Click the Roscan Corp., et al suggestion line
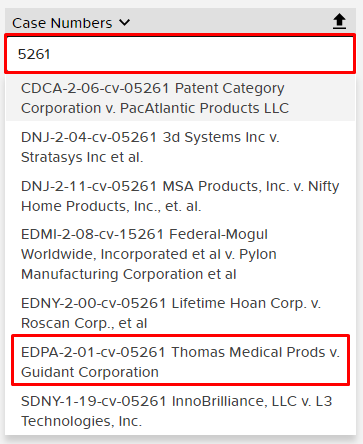The image size is (363, 444). click(84, 323)
